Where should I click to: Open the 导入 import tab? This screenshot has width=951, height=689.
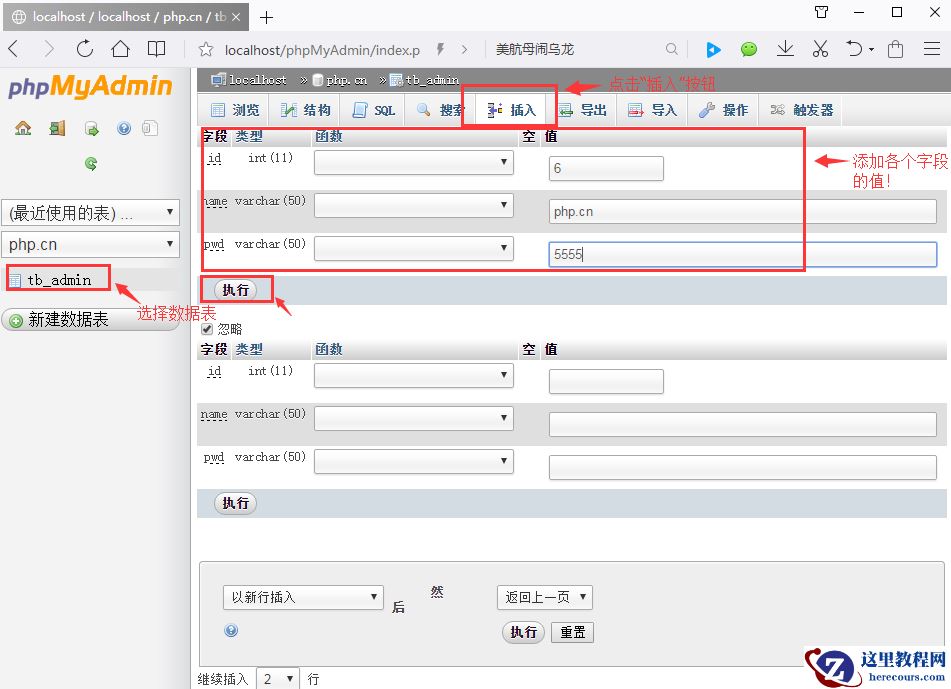click(653, 110)
